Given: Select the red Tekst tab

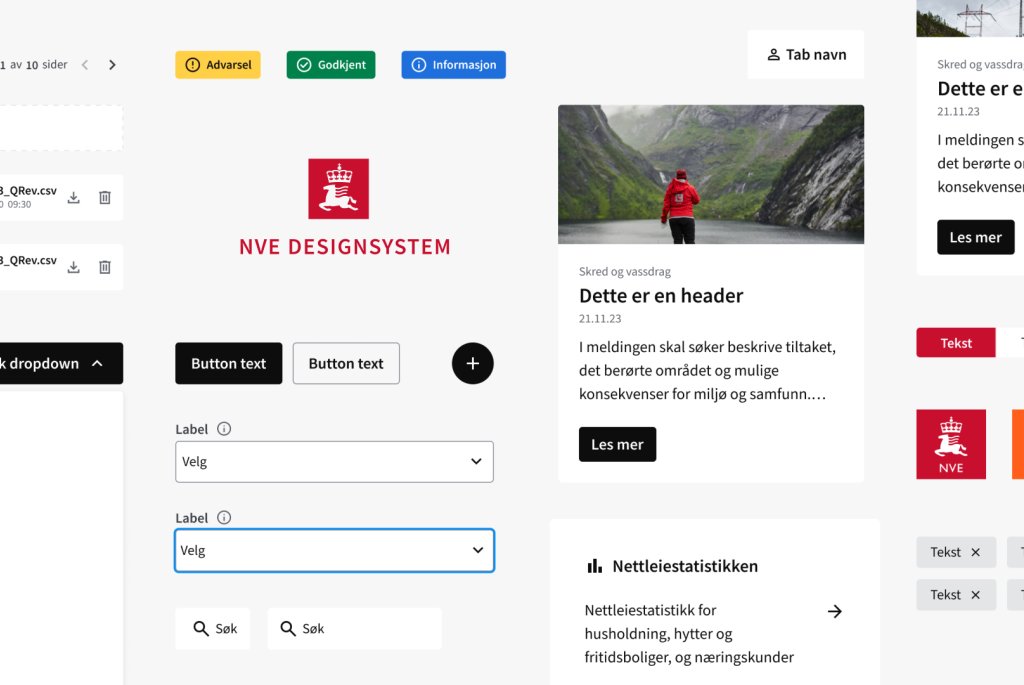Looking at the screenshot, I should pos(955,343).
